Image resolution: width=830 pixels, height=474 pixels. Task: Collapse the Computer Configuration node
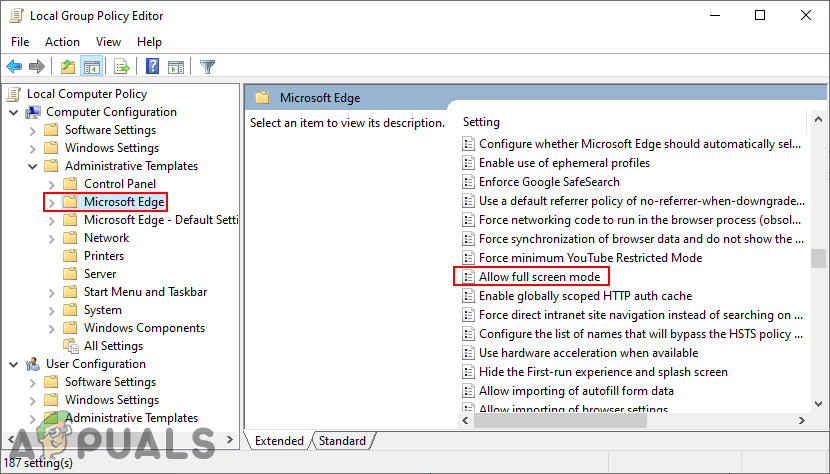(15, 112)
